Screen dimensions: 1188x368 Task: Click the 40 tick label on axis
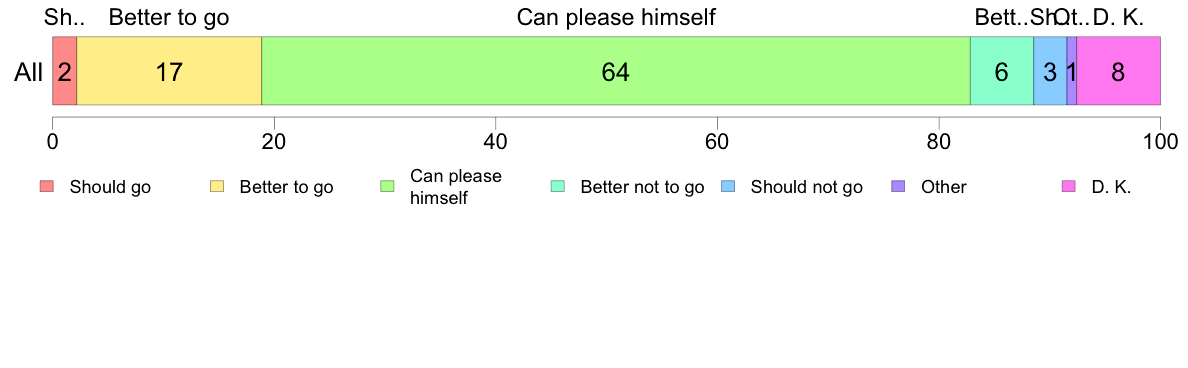click(x=495, y=141)
